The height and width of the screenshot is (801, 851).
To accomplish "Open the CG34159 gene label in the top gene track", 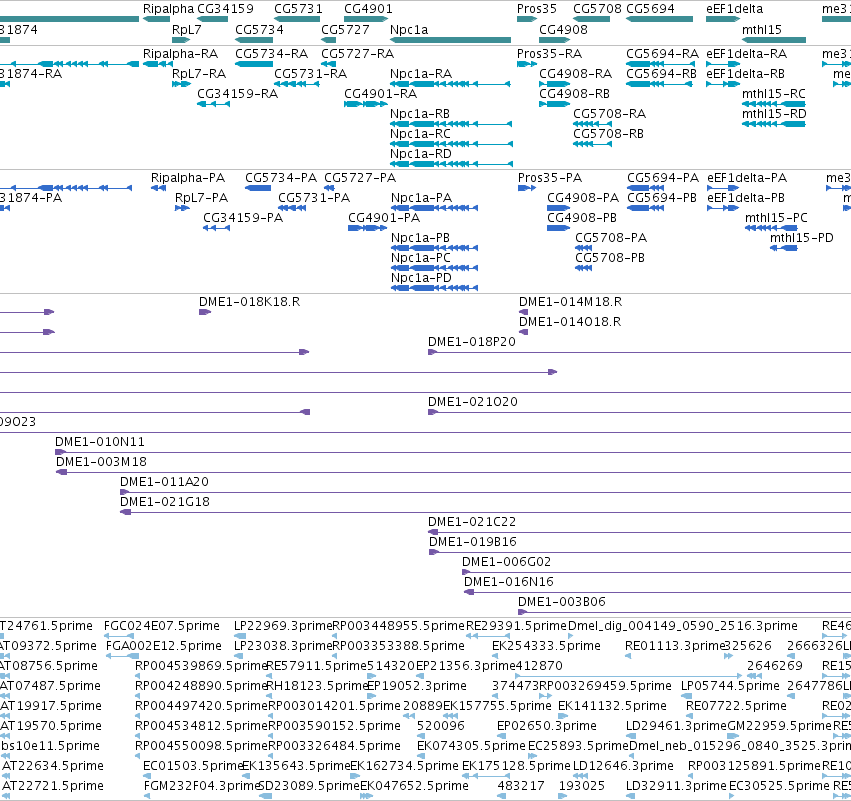I will (x=225, y=9).
